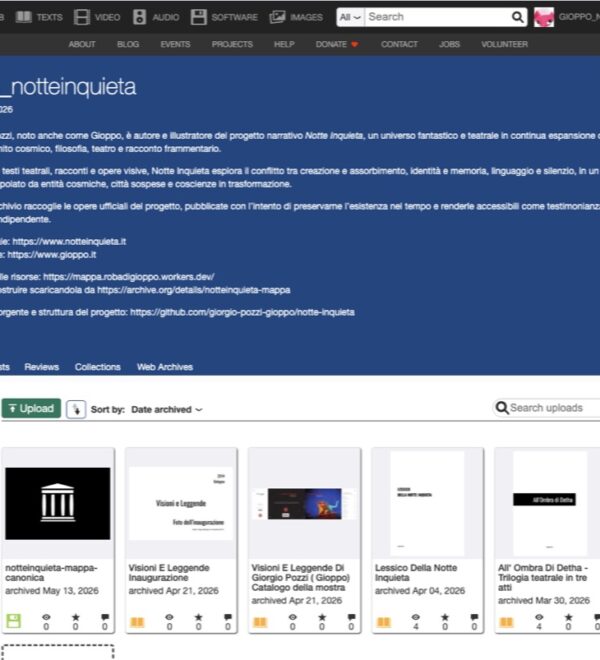Click the favorite star on All' Ombra Di Detha

(x=568, y=617)
